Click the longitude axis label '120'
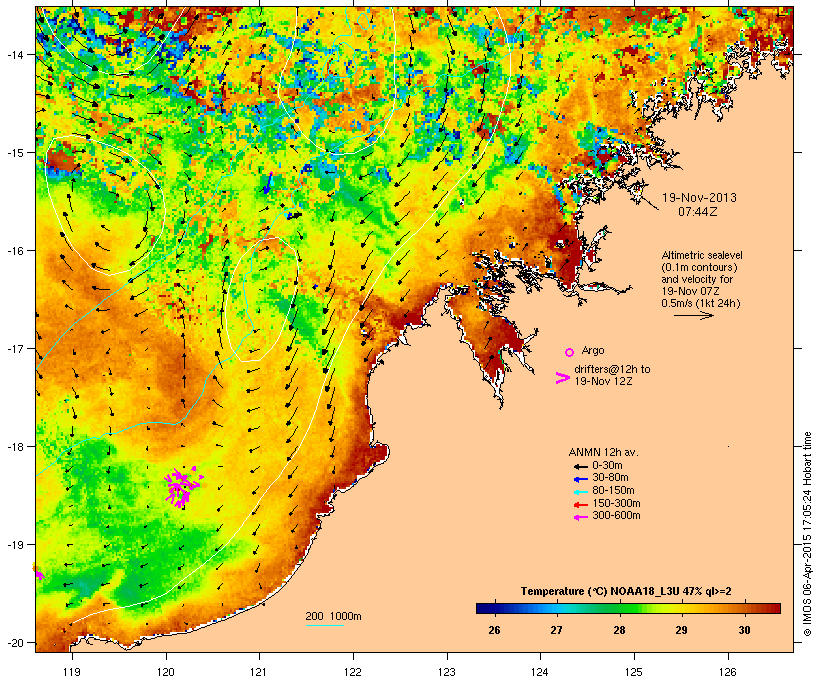The height and width of the screenshot is (680, 820). pos(166,672)
